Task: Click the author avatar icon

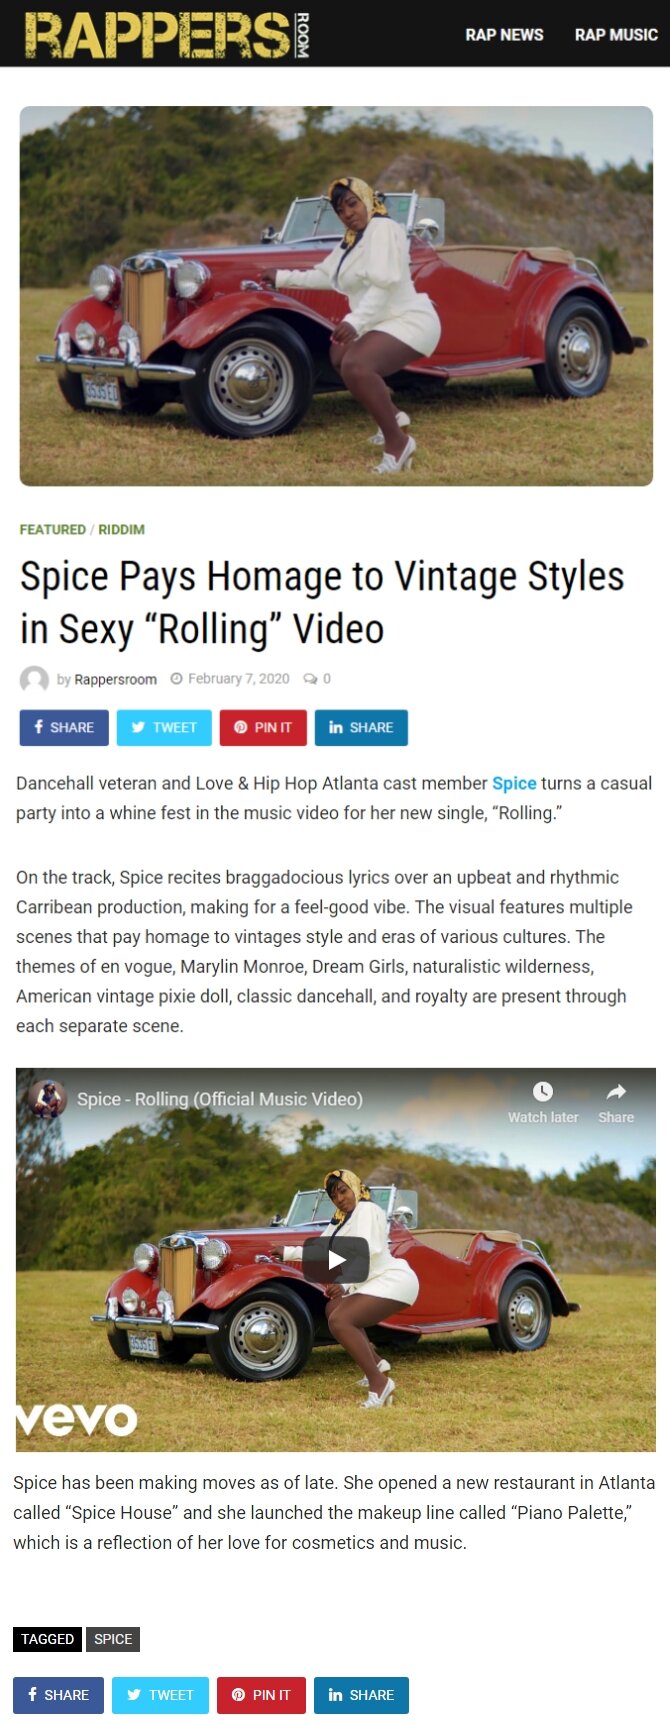Action: tap(34, 679)
